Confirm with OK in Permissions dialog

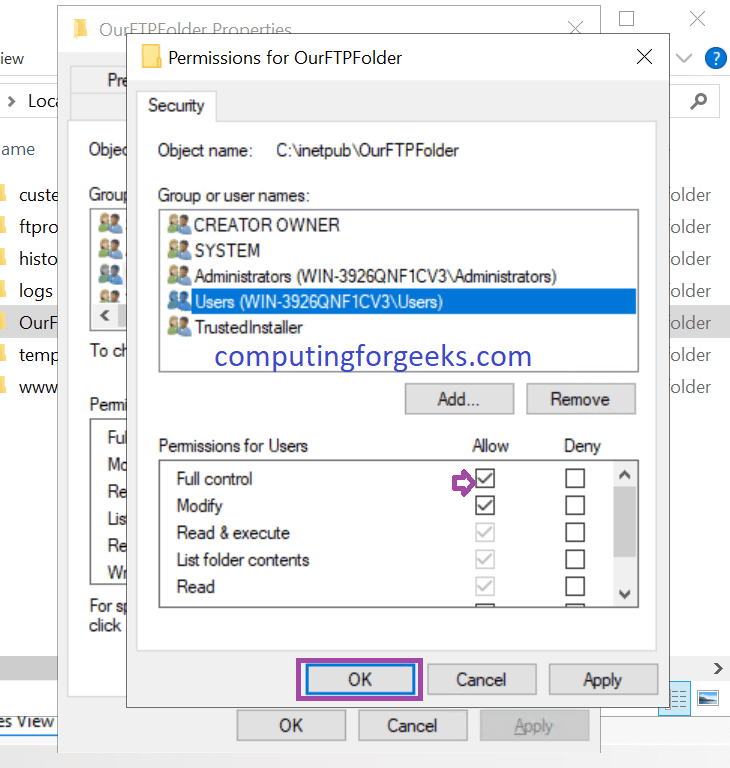pyautogui.click(x=360, y=679)
